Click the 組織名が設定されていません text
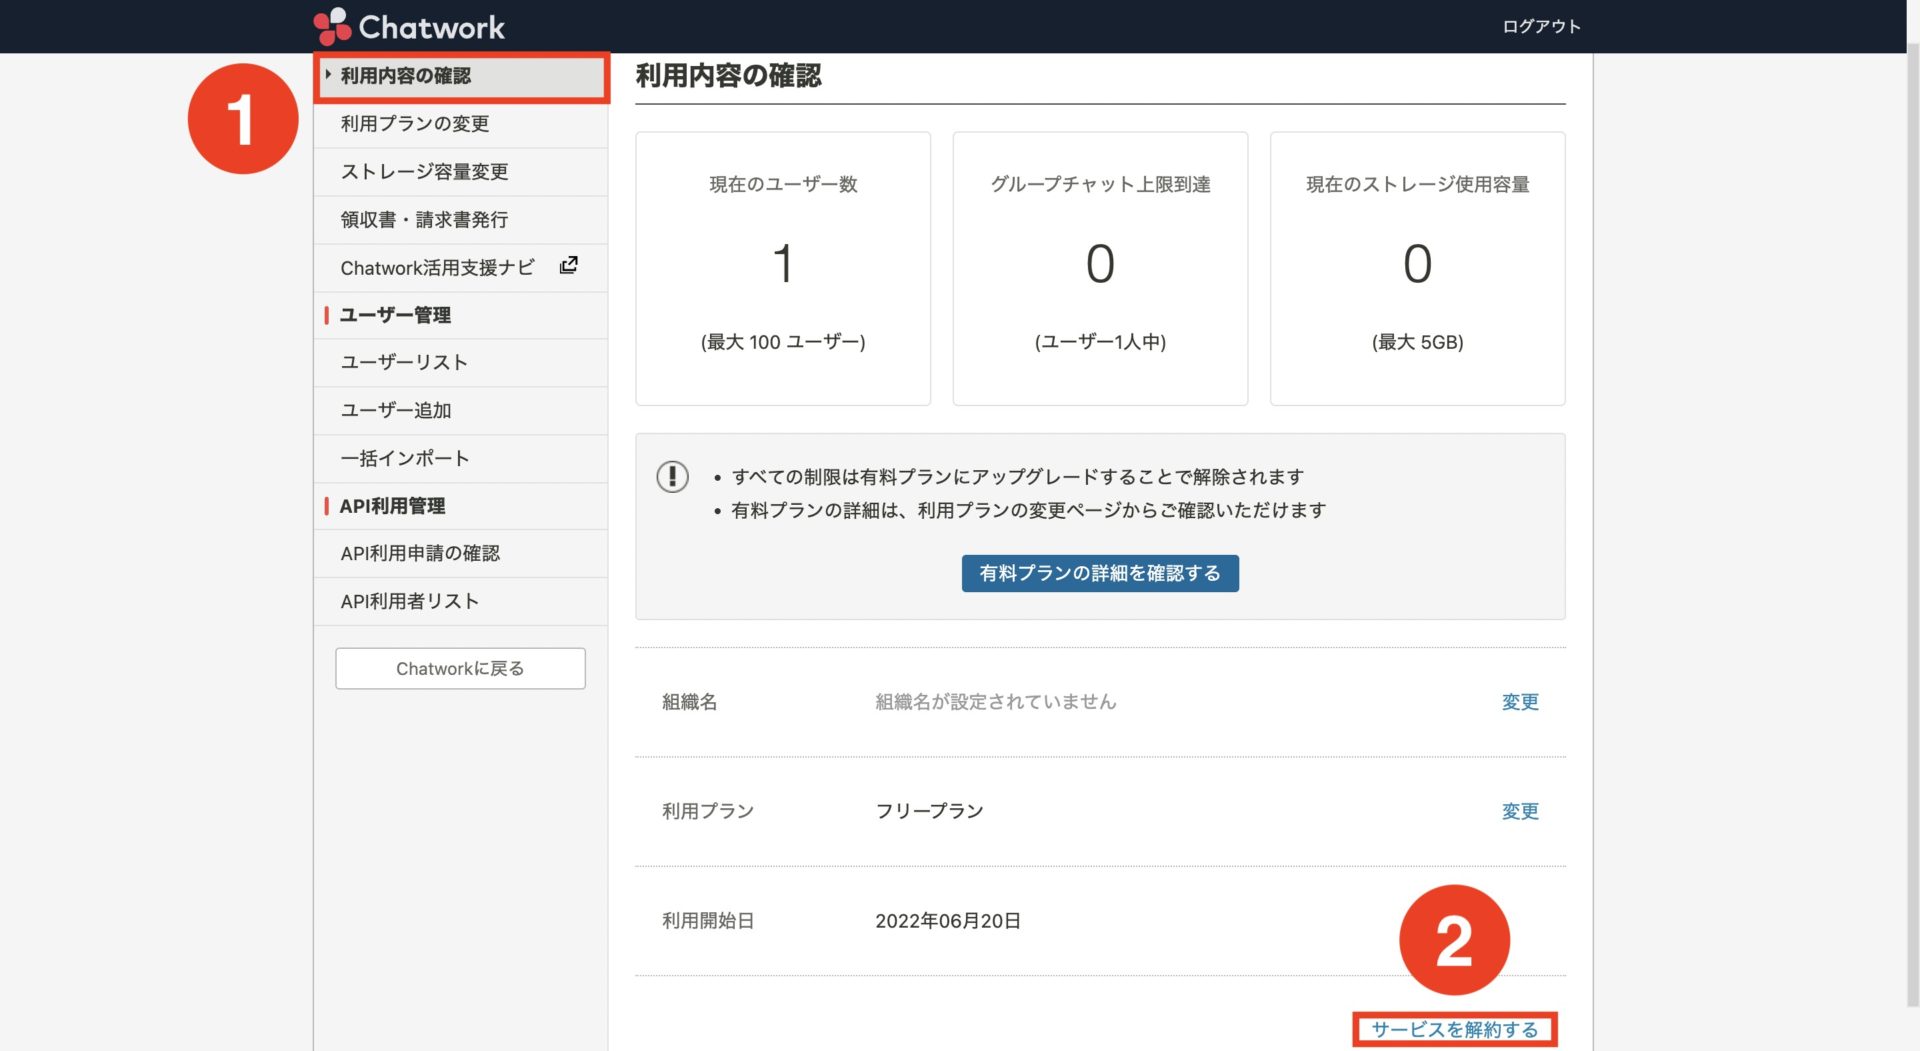 tap(995, 702)
